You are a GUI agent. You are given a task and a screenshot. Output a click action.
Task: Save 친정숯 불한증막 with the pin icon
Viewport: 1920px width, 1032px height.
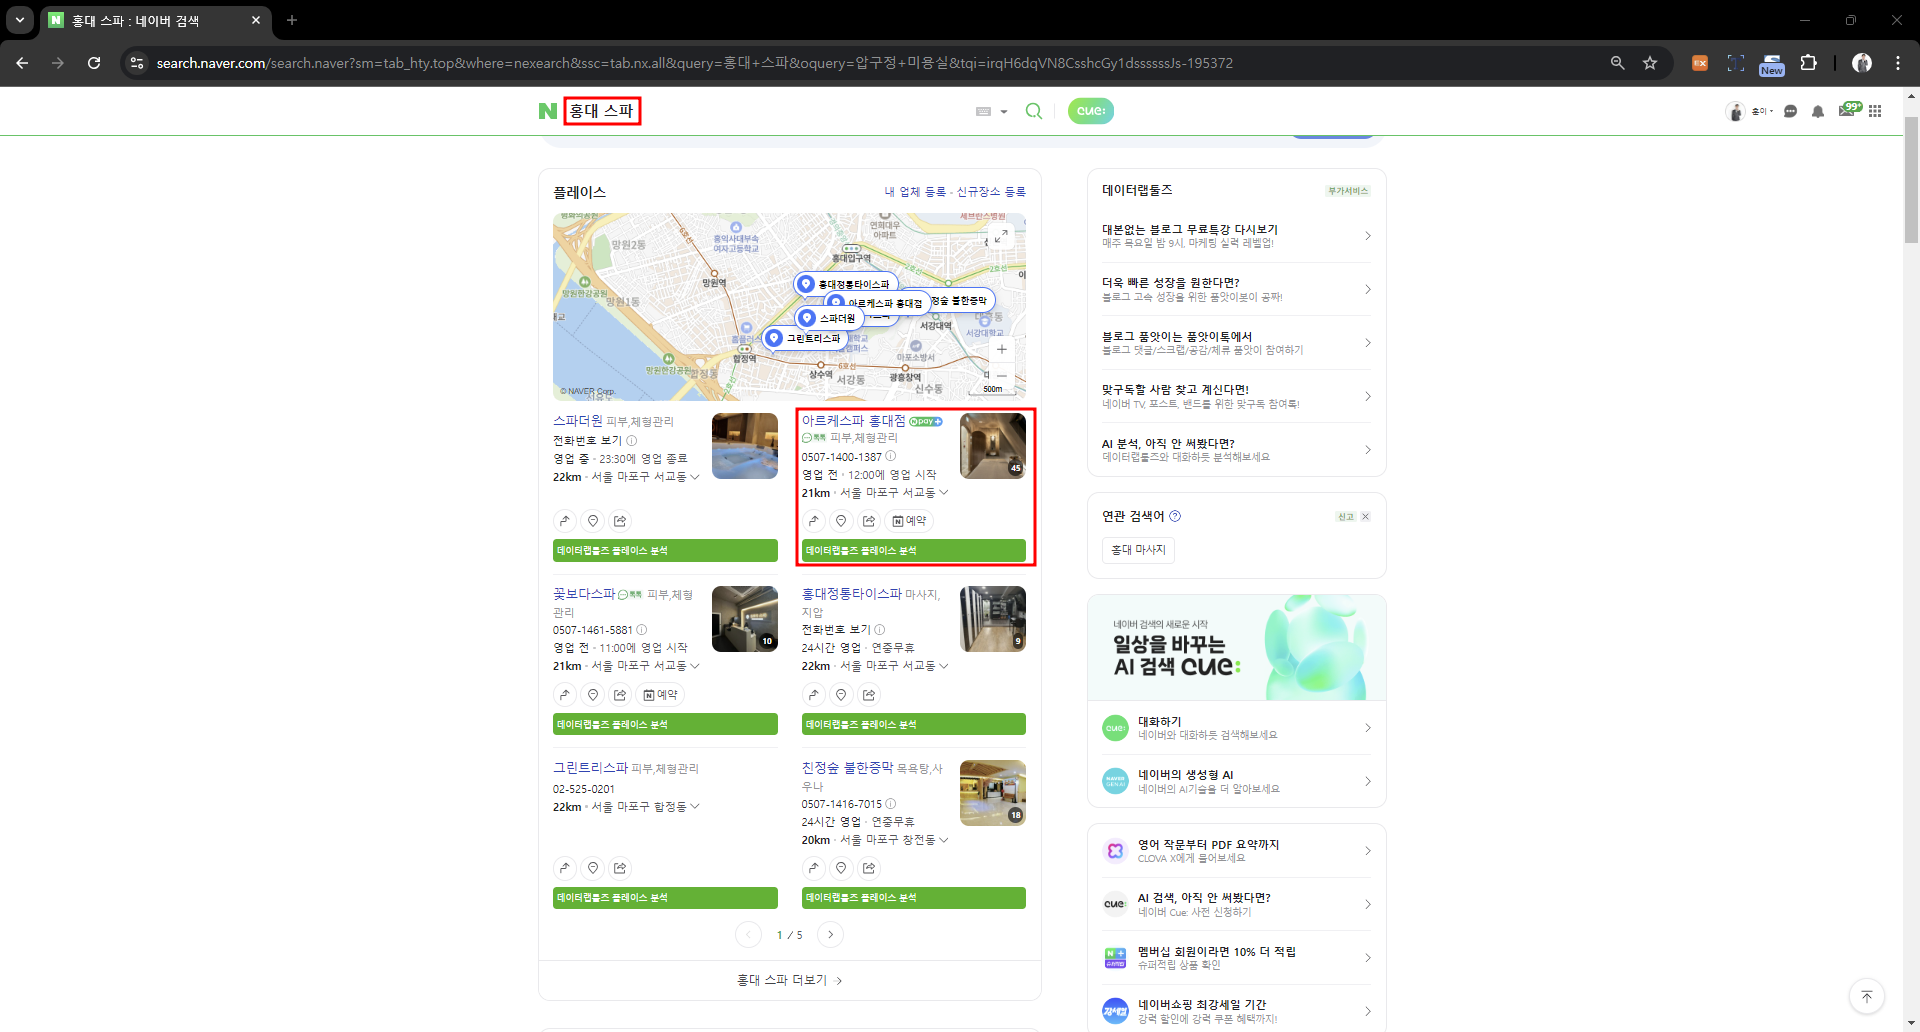[841, 868]
